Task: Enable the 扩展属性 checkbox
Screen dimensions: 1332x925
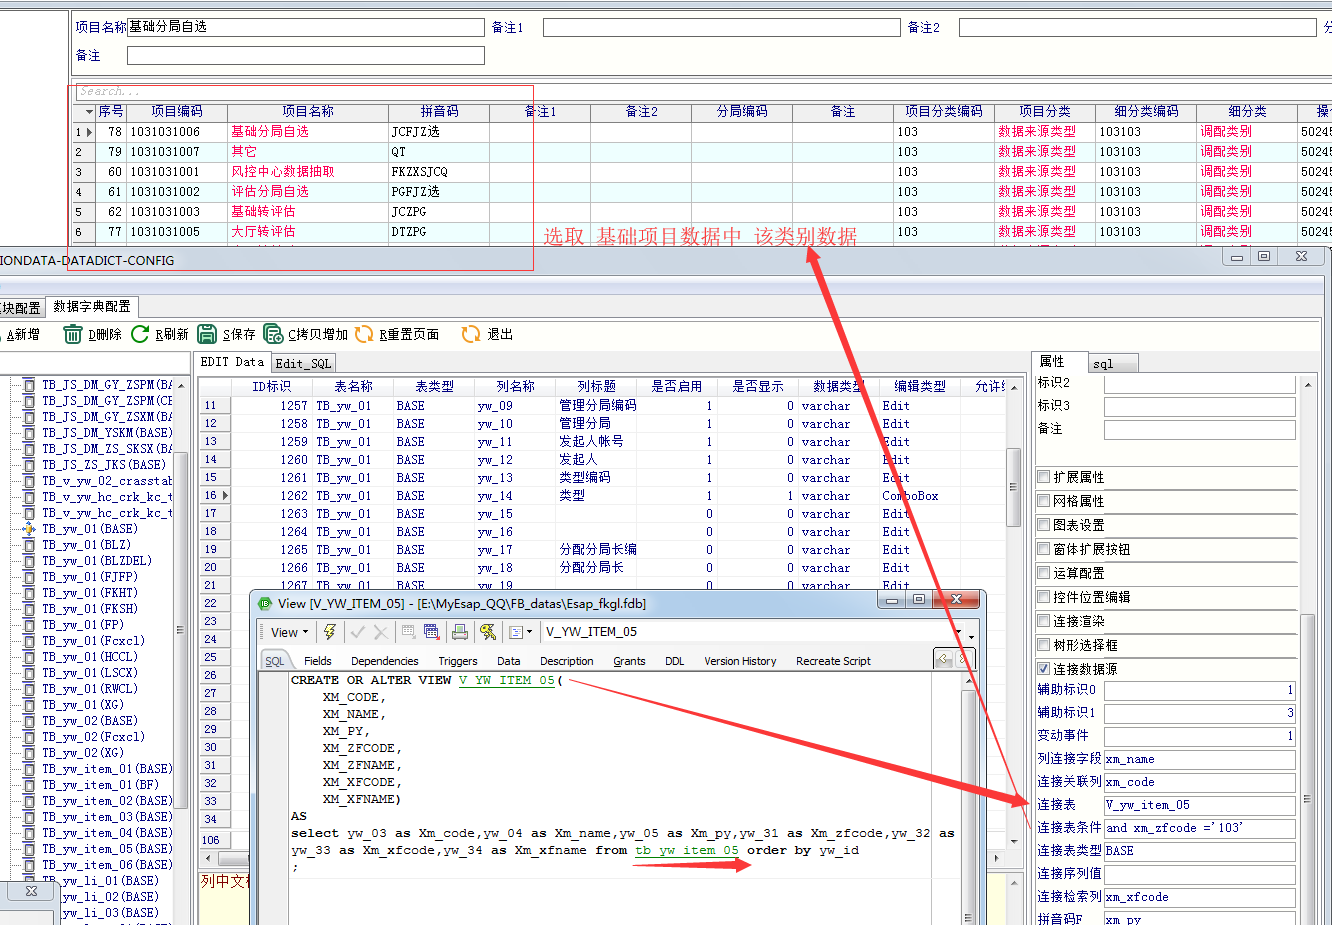Action: pyautogui.click(x=1044, y=477)
